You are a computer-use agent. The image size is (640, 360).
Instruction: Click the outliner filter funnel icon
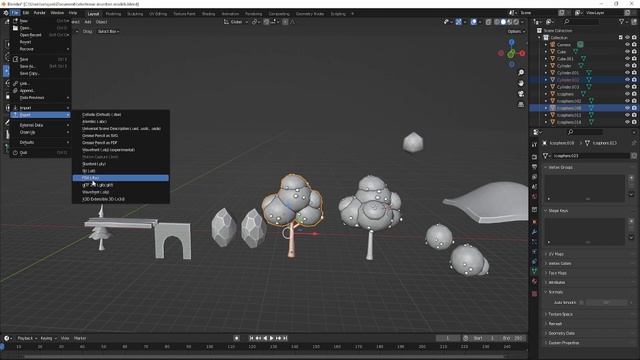coord(621,22)
